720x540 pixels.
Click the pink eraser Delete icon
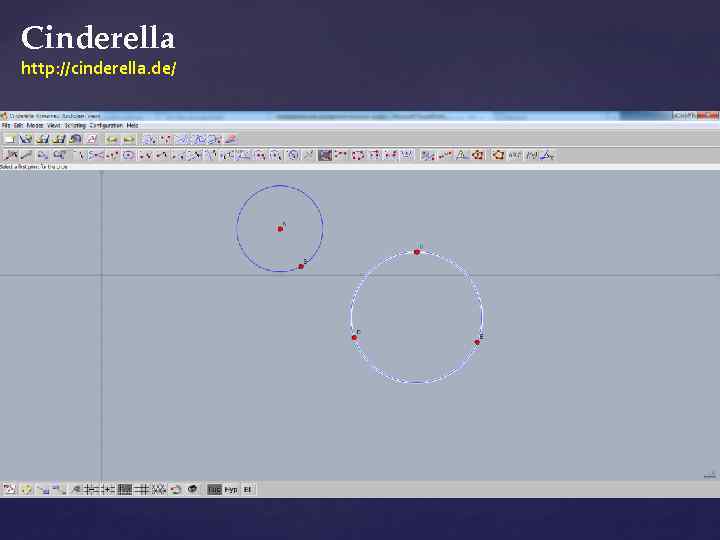tap(231, 139)
